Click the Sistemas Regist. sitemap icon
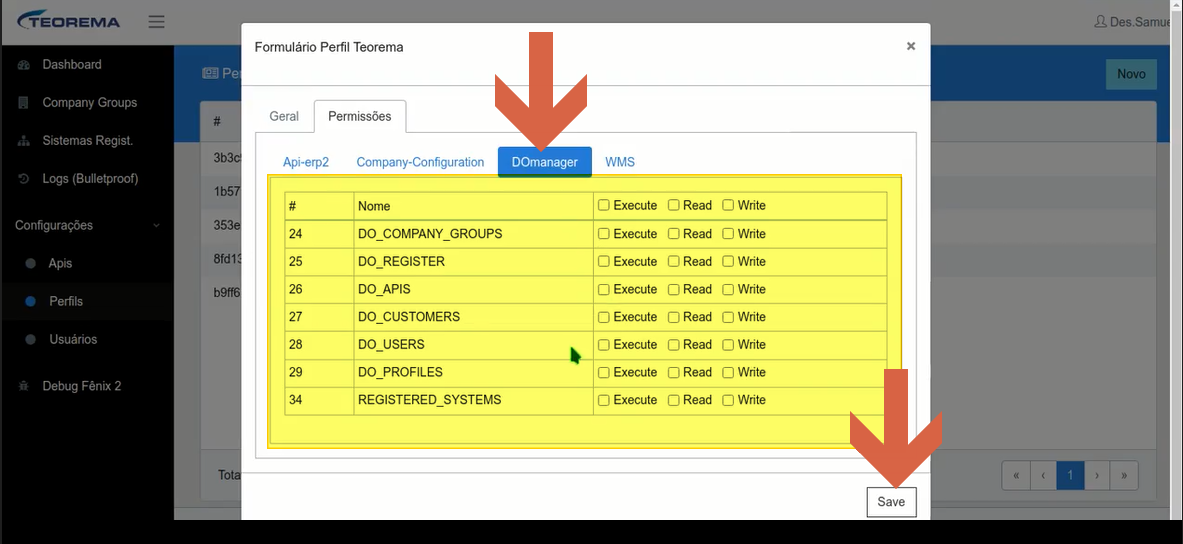Screen dimensions: 1183x544 point(23,141)
